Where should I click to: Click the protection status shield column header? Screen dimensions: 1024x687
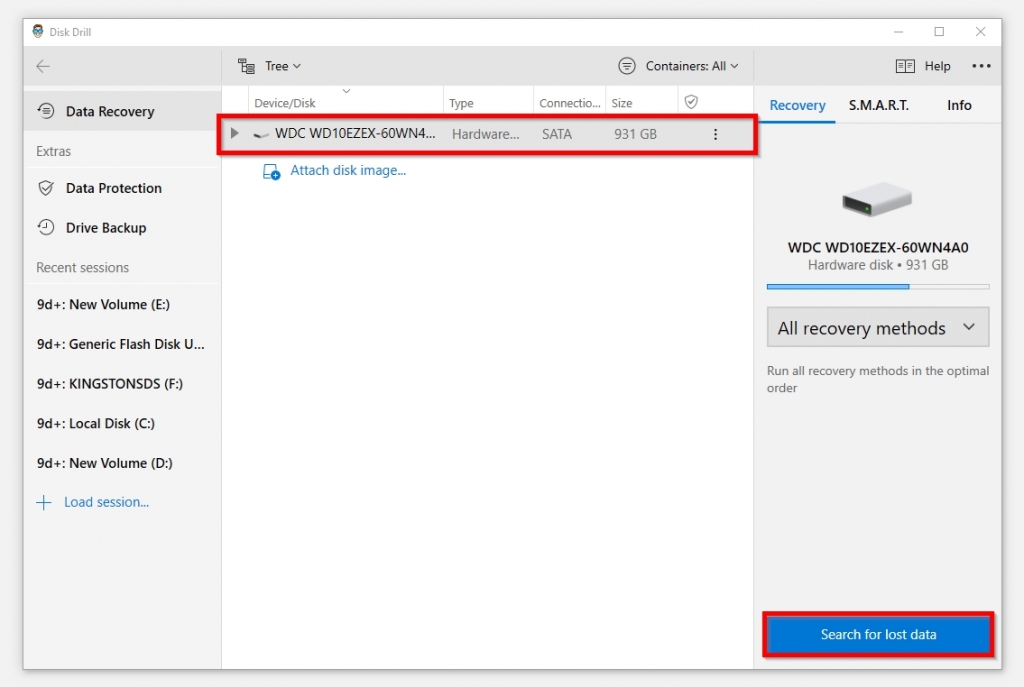[691, 101]
